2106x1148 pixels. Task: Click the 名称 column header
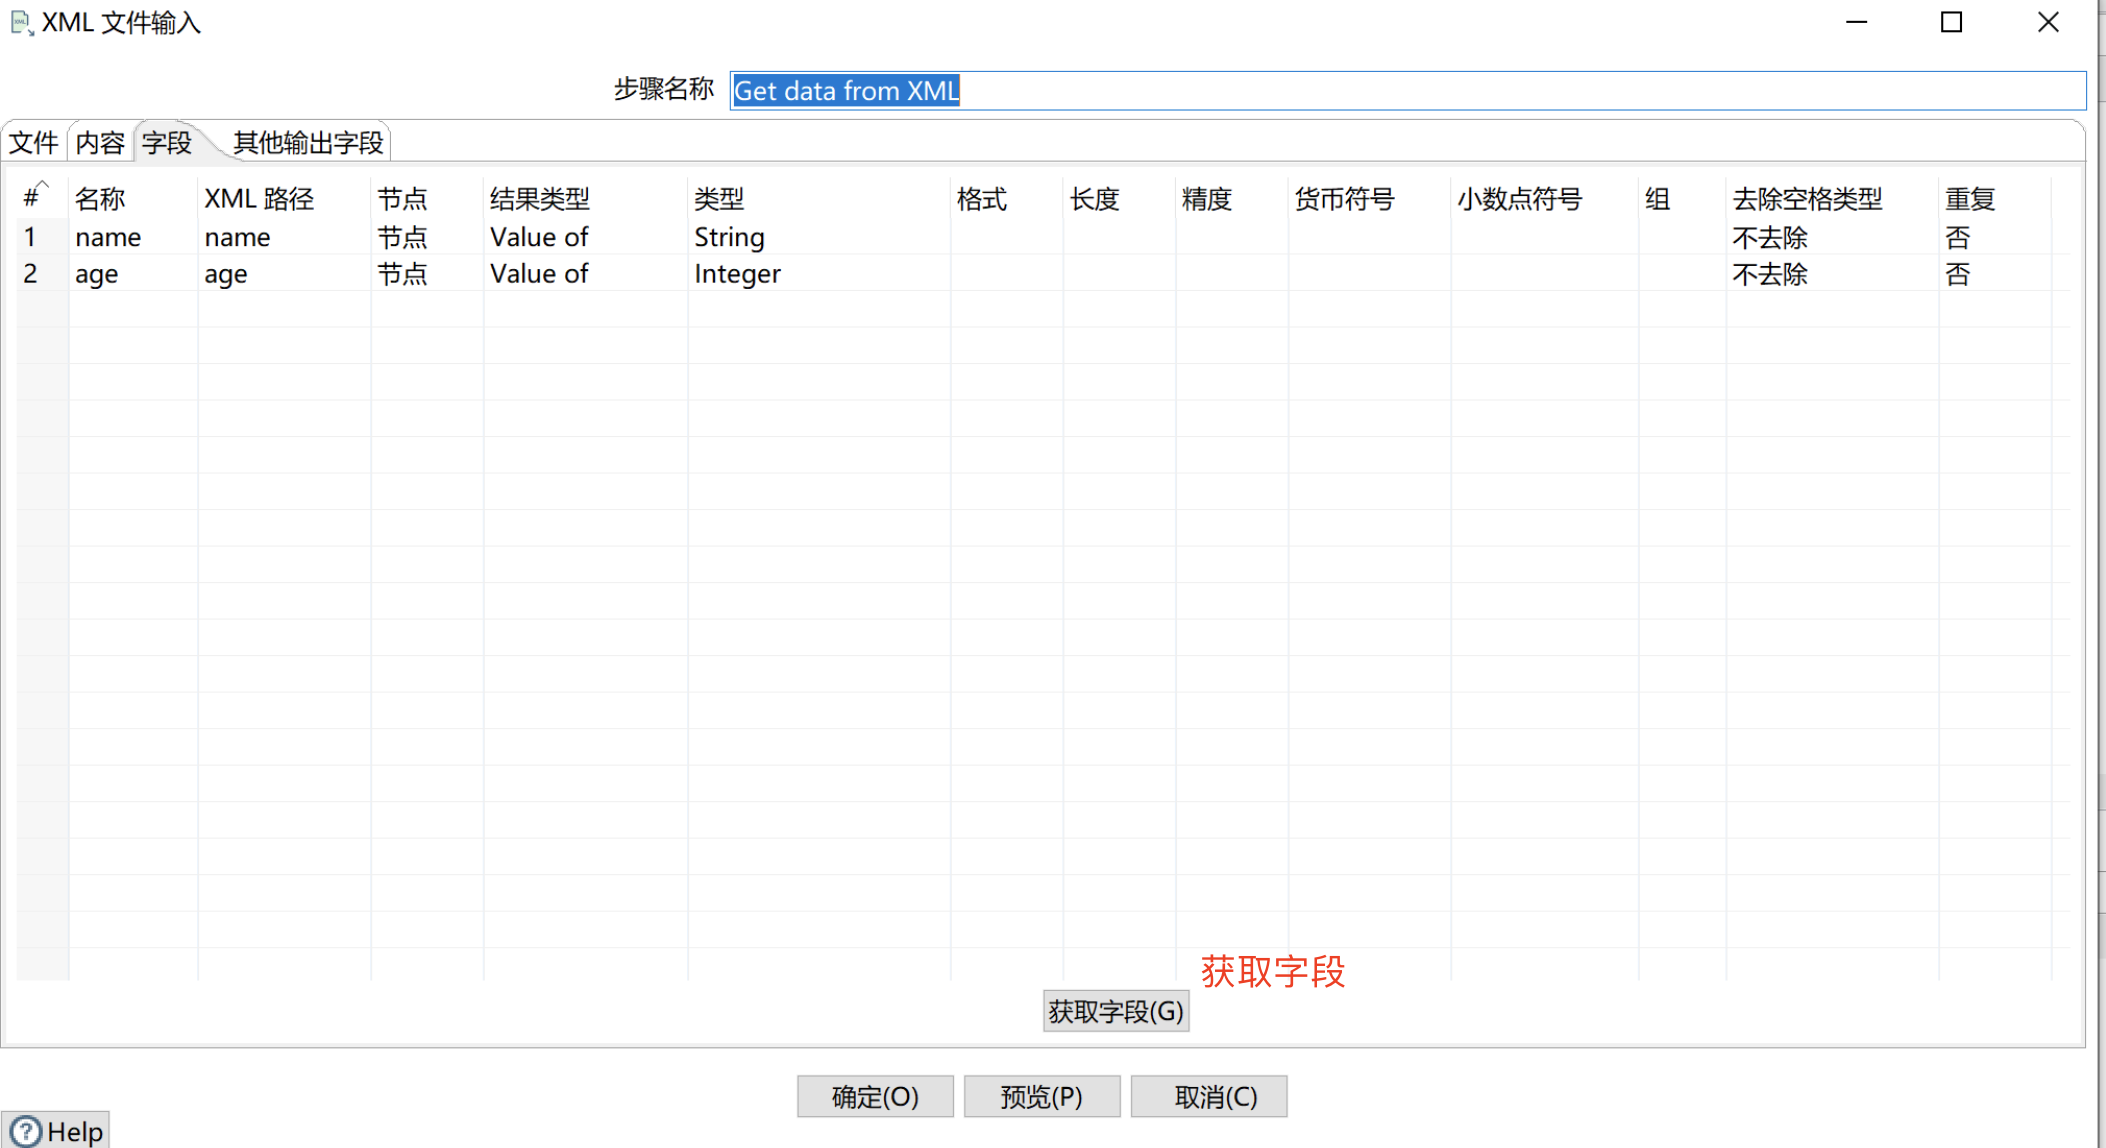[x=100, y=199]
